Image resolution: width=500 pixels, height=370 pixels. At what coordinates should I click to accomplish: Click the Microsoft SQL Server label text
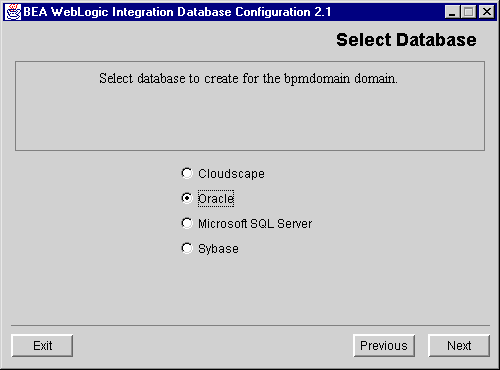[255, 224]
